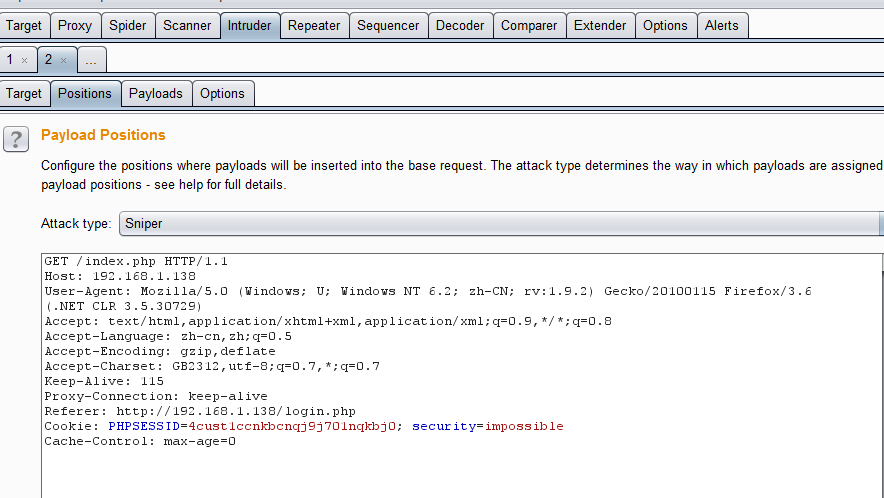Select Intruder attack tab 2

(48, 60)
